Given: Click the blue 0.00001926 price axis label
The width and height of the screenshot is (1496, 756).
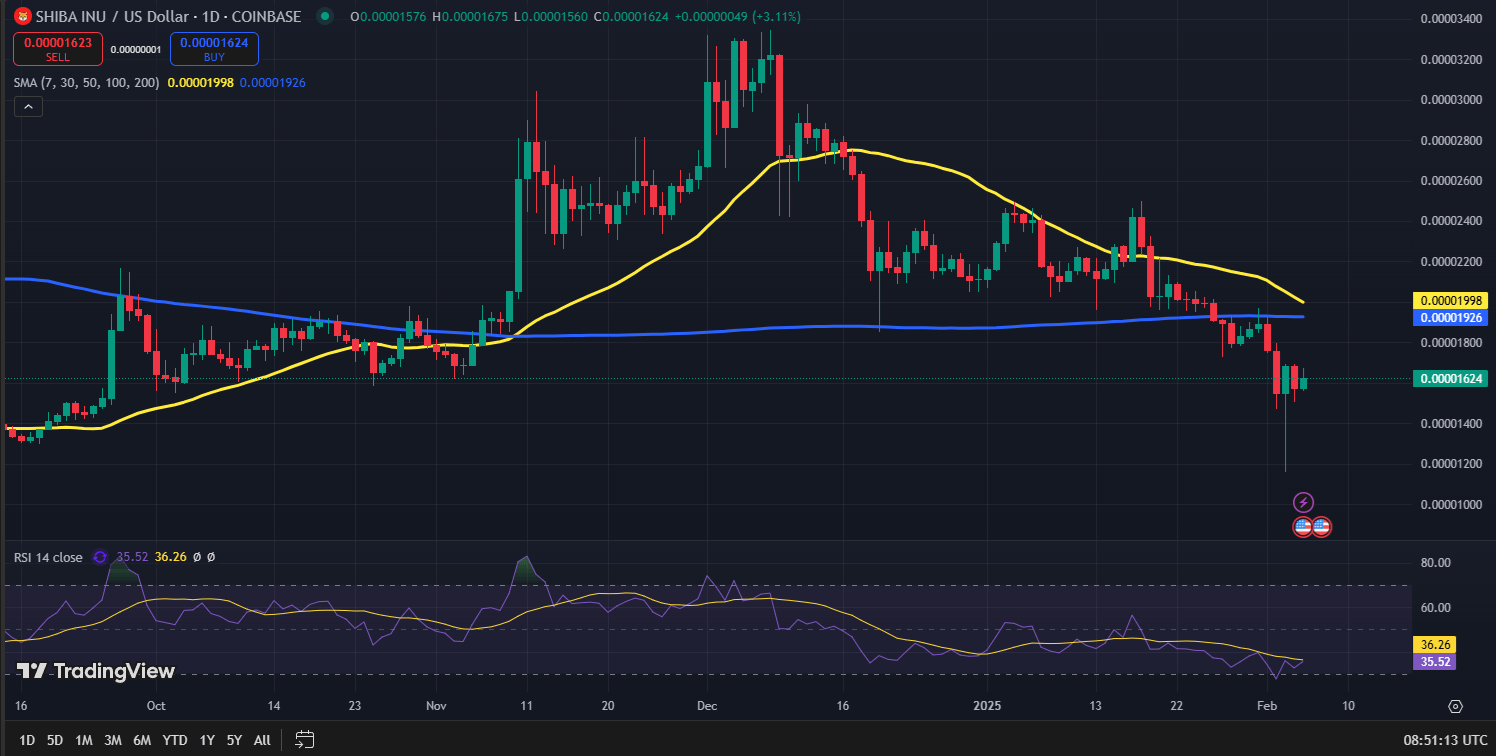Looking at the screenshot, I should click(1450, 318).
